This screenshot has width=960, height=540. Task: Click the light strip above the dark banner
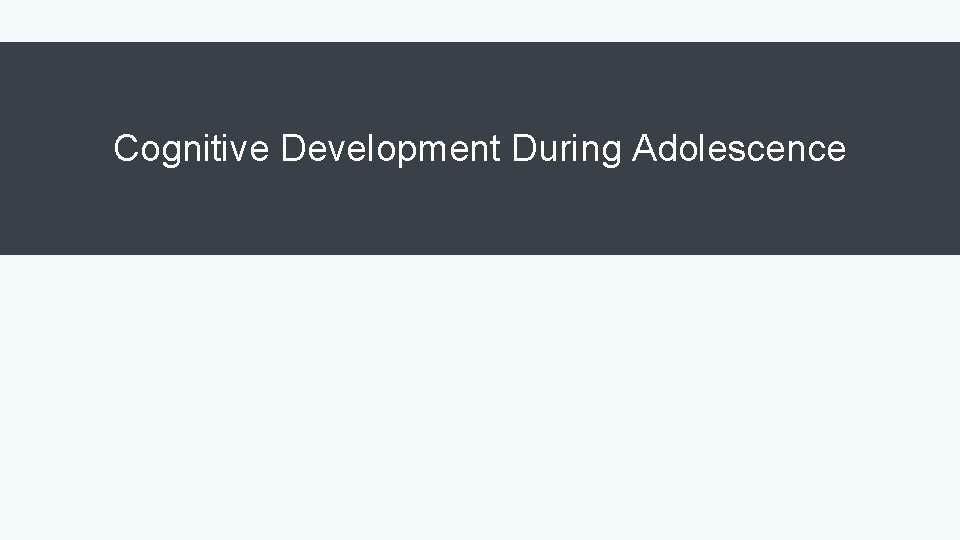point(480,20)
